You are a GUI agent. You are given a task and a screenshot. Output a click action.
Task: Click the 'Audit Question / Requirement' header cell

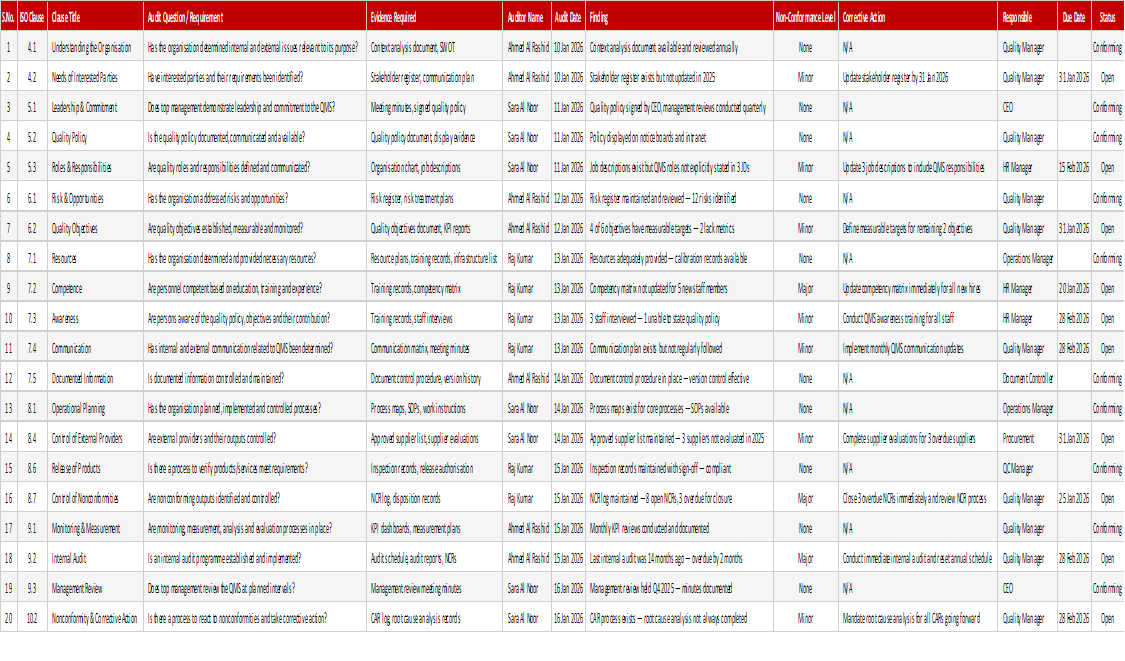[255, 17]
